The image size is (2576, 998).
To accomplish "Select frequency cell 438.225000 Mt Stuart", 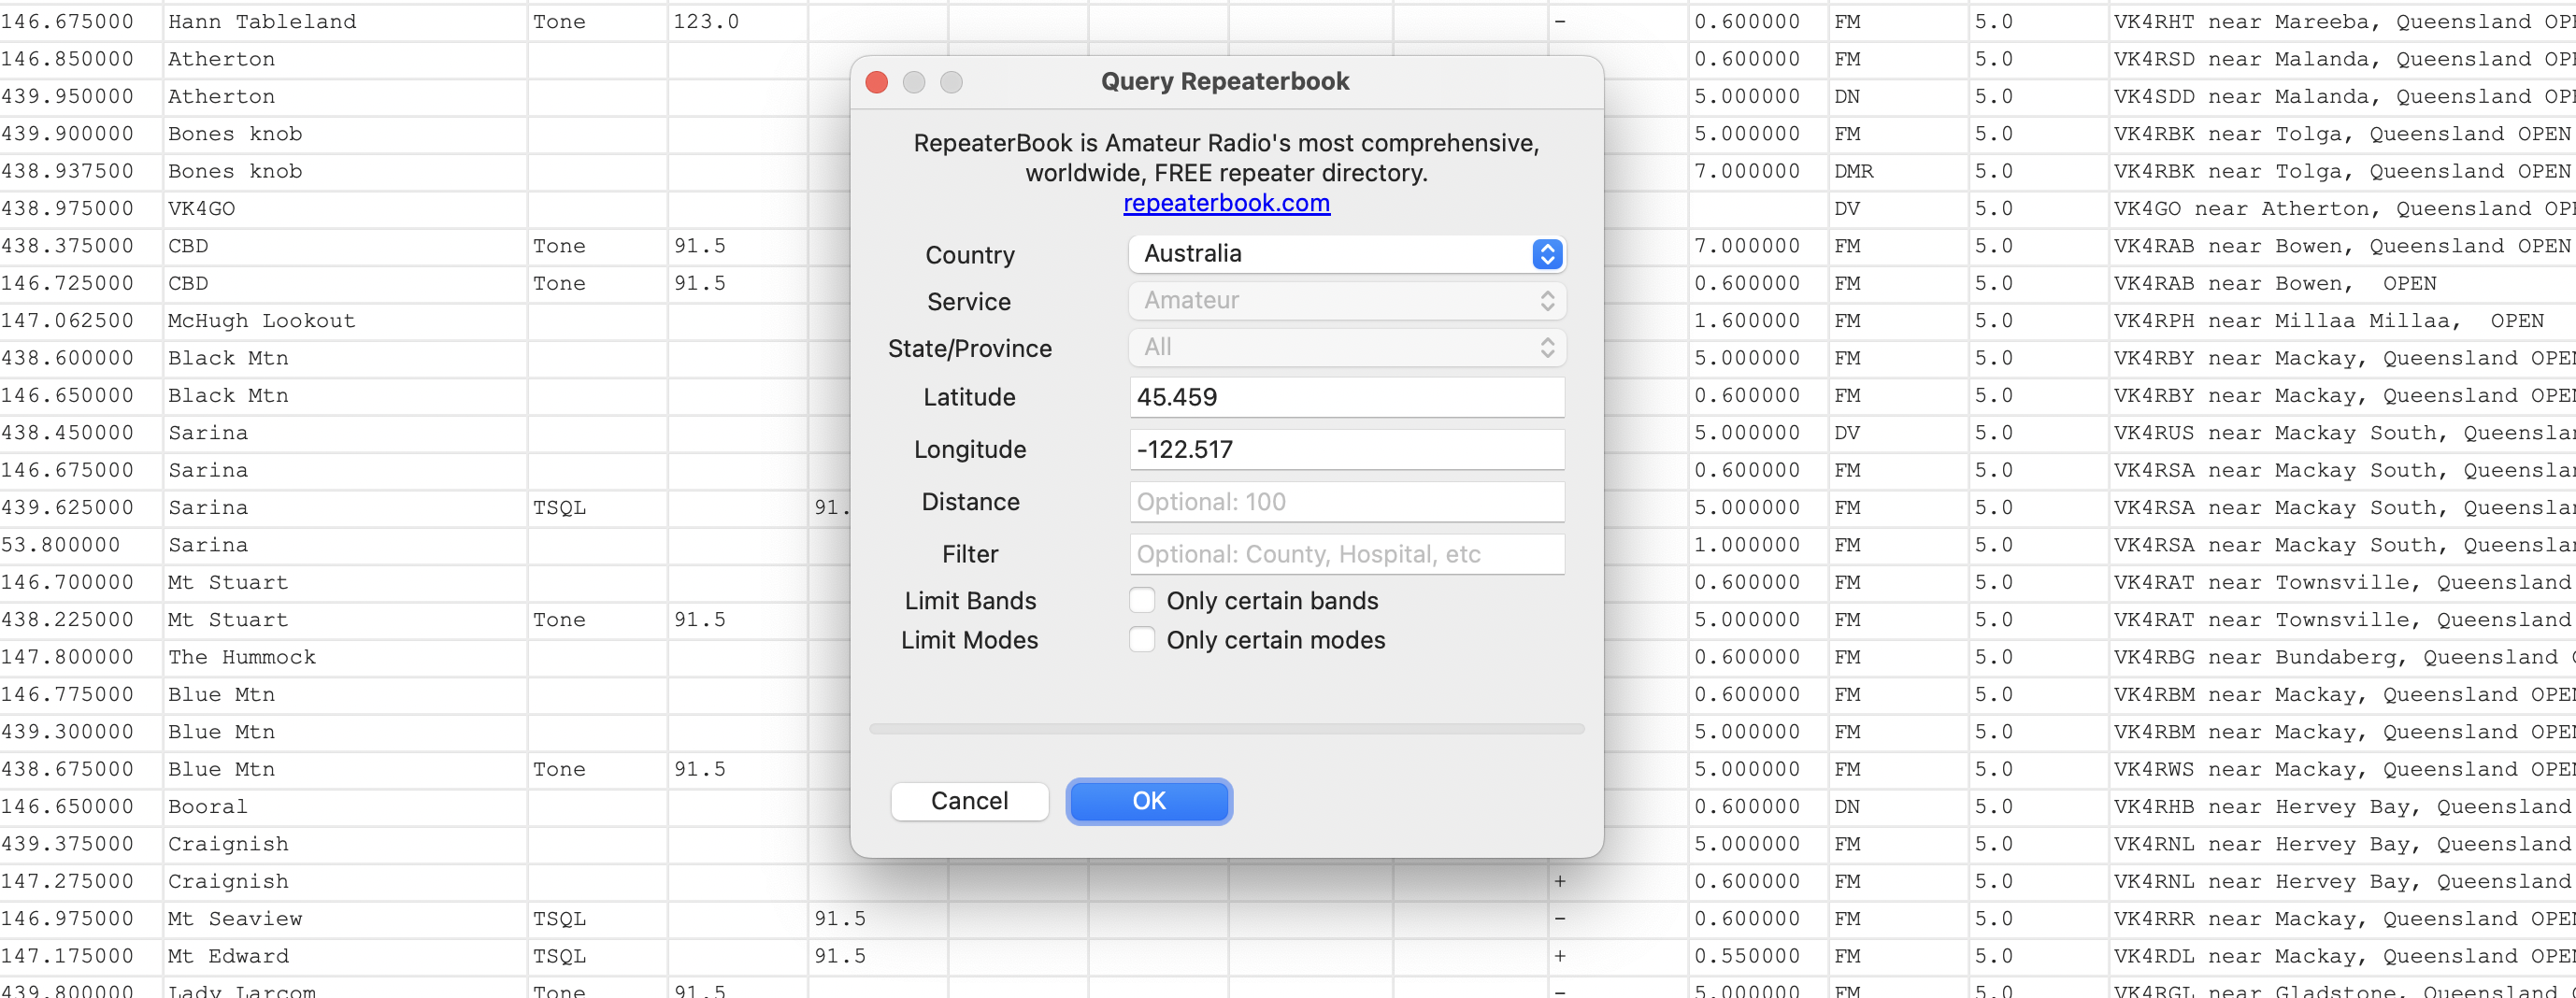I will coord(80,620).
